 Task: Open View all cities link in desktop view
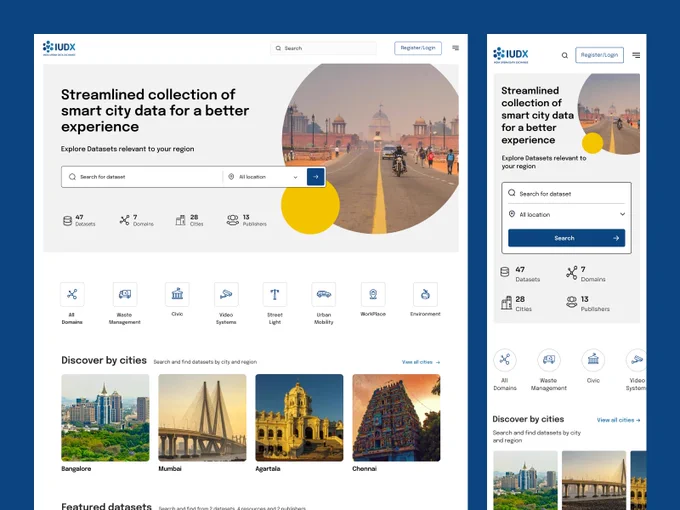click(x=421, y=362)
